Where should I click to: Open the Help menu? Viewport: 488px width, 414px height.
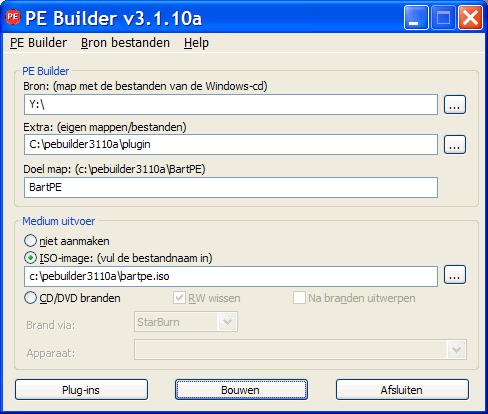coord(196,43)
